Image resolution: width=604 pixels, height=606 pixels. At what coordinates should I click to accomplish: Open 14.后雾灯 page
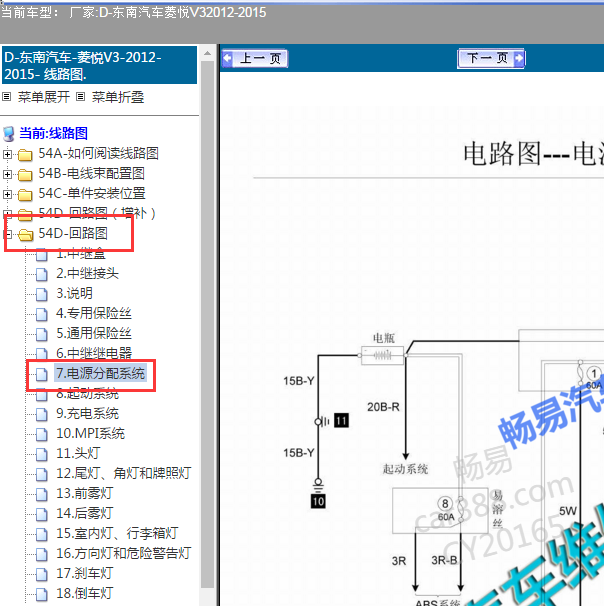click(x=85, y=513)
